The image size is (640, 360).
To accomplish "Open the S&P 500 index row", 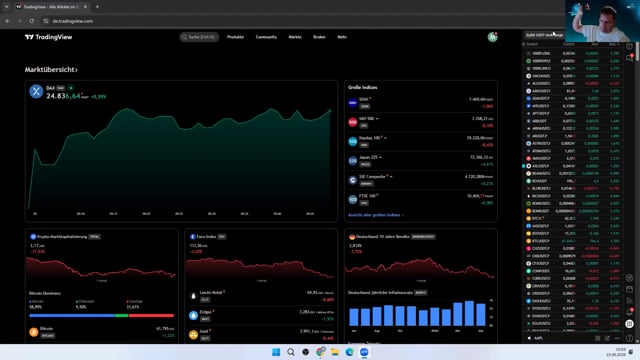I will (421, 122).
